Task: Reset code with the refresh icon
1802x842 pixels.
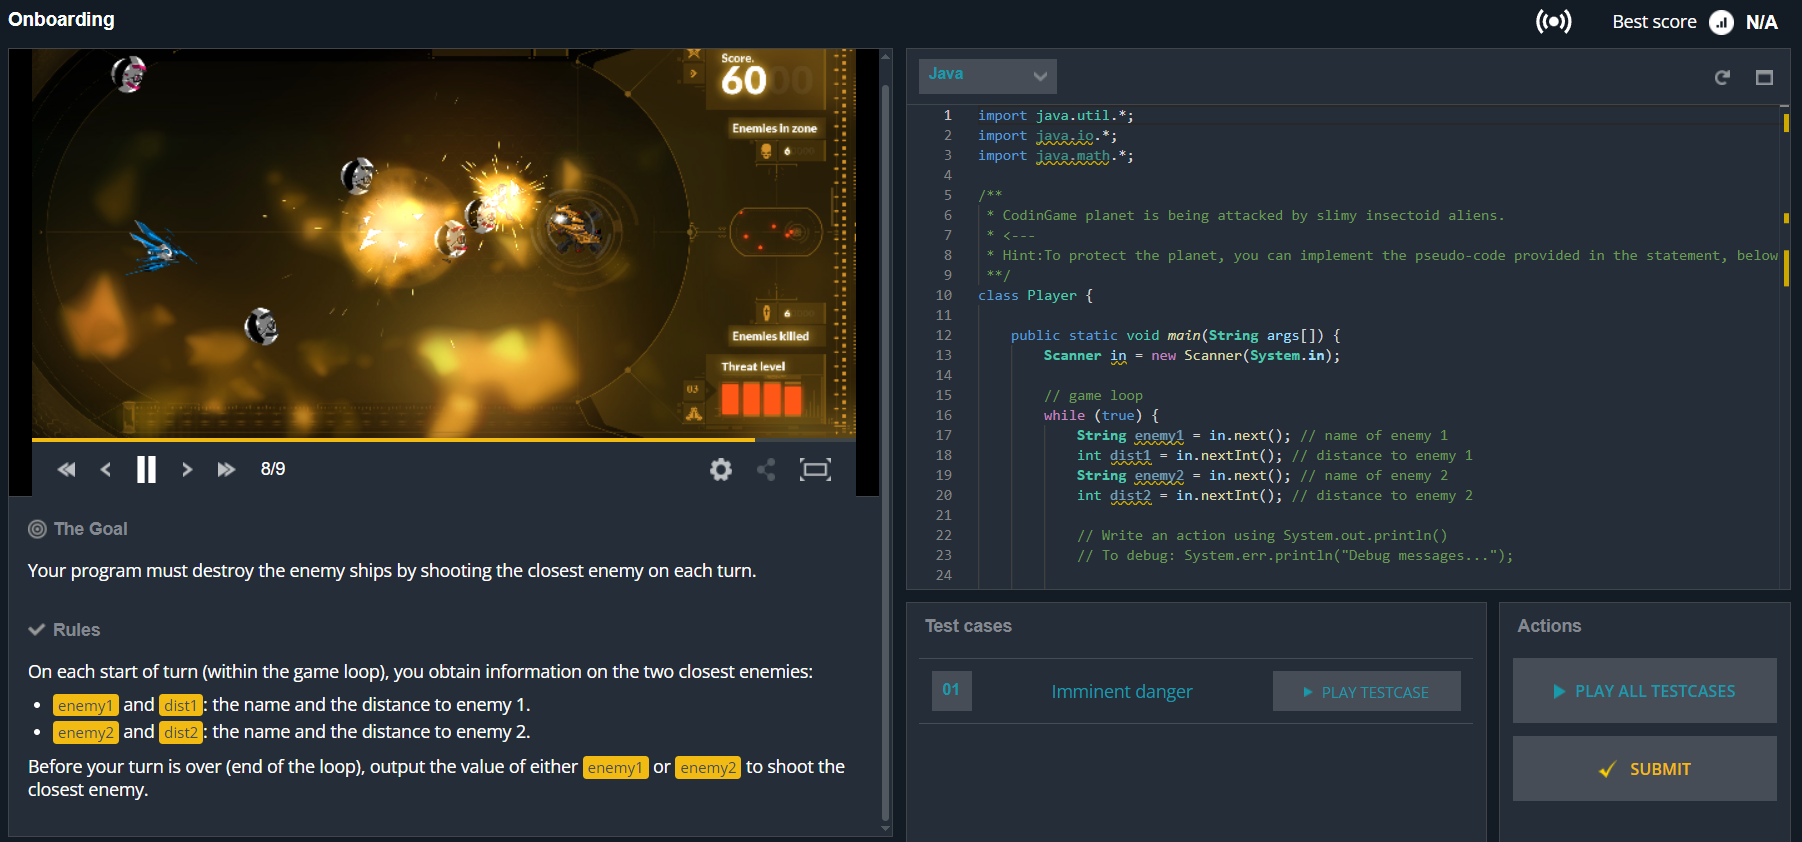Action: click(x=1722, y=77)
